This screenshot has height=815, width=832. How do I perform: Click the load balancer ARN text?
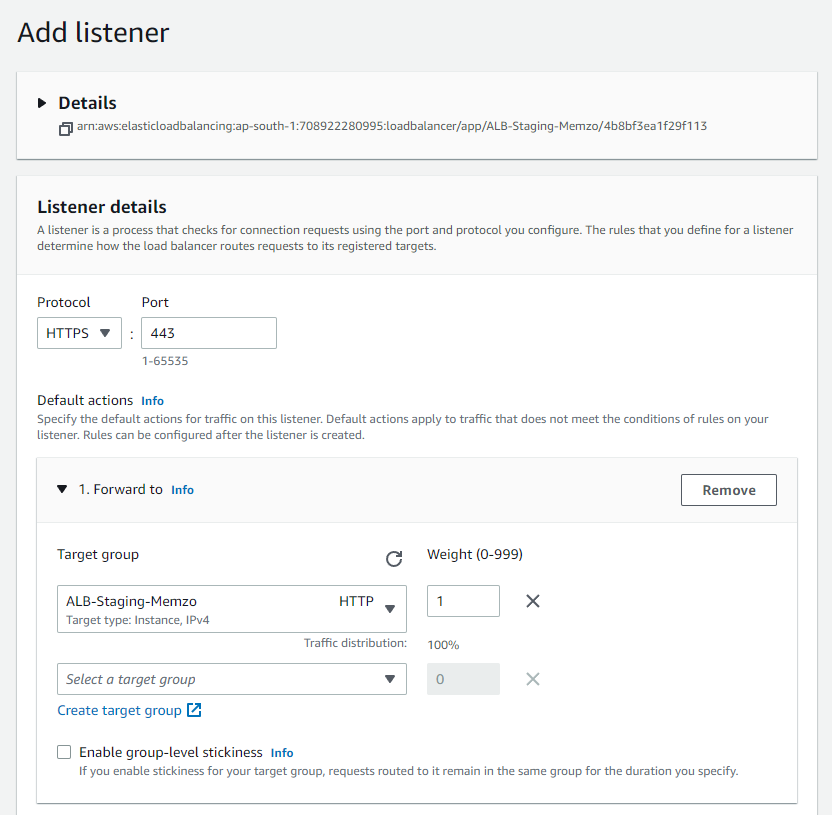coord(392,127)
